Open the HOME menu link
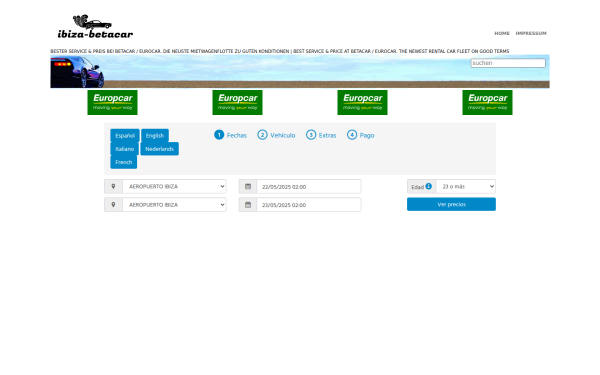Image resolution: width=600 pixels, height=375 pixels. click(502, 33)
